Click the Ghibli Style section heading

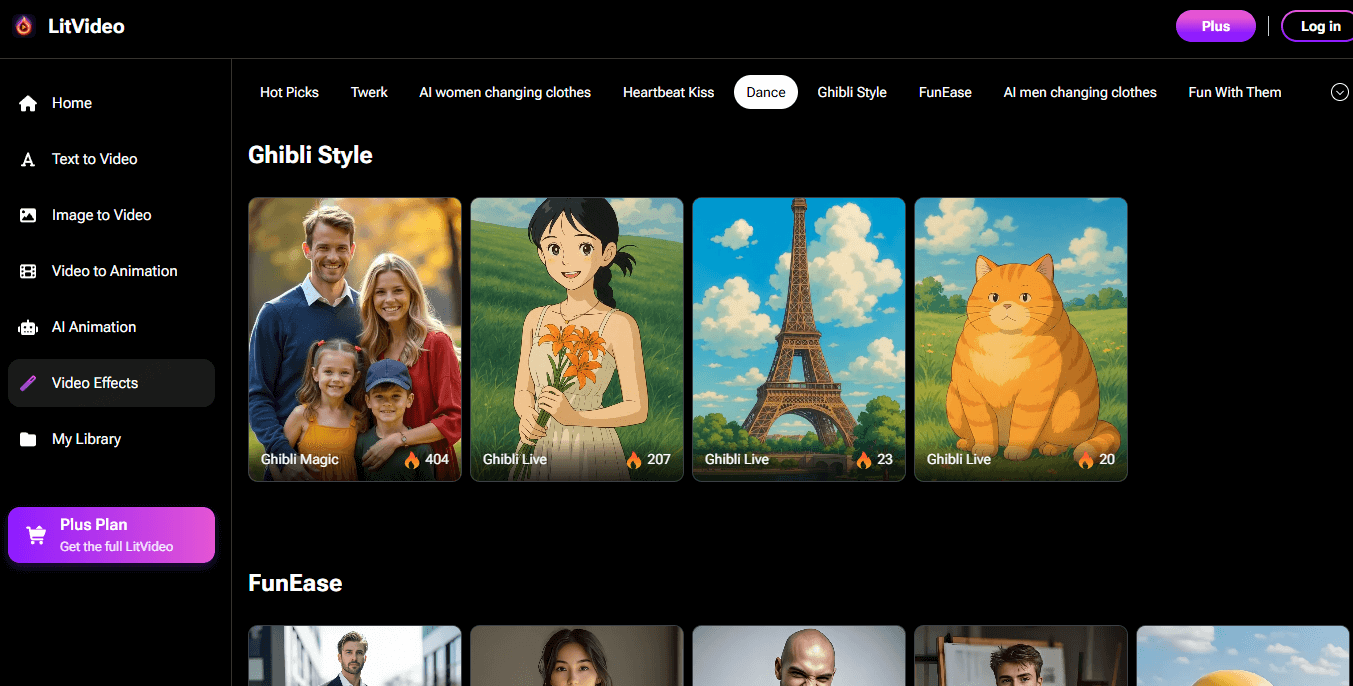coord(310,155)
